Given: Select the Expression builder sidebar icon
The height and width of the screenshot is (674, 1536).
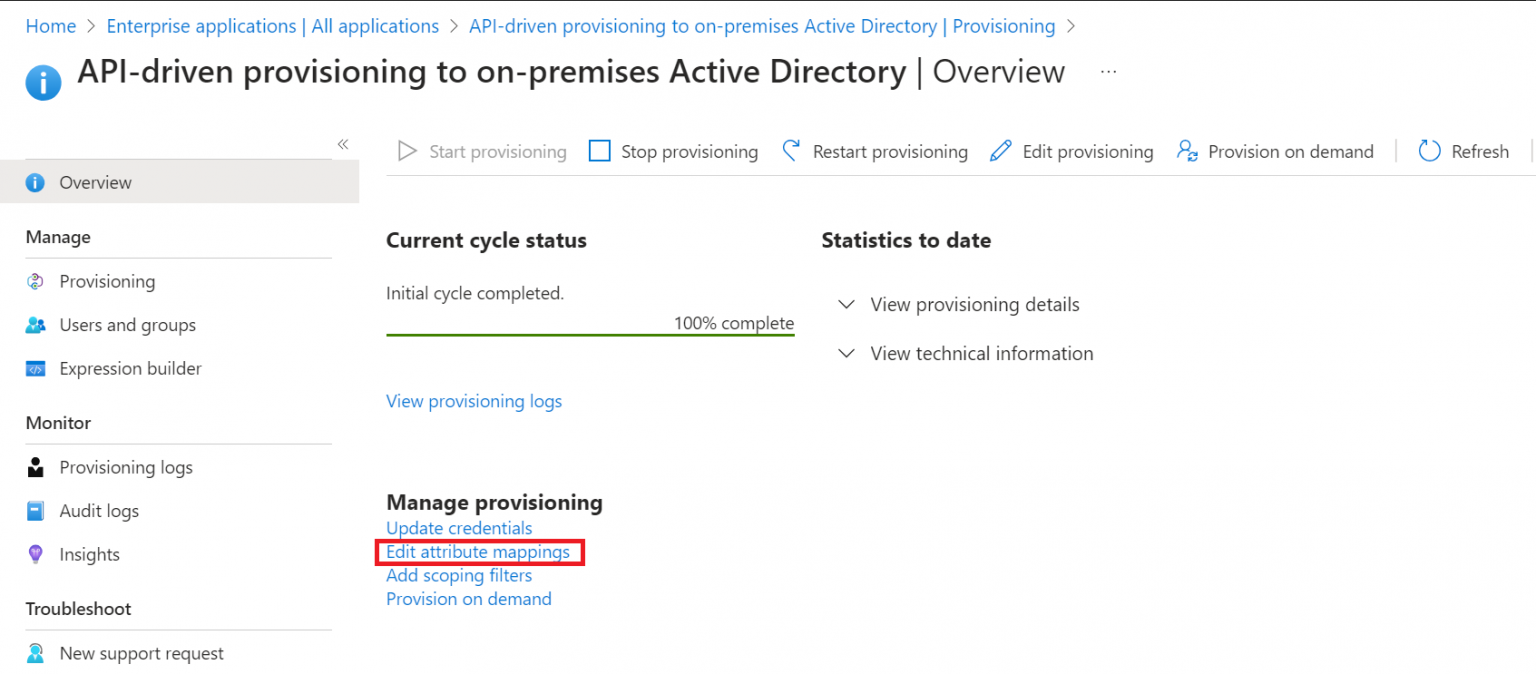Looking at the screenshot, I should (x=35, y=368).
